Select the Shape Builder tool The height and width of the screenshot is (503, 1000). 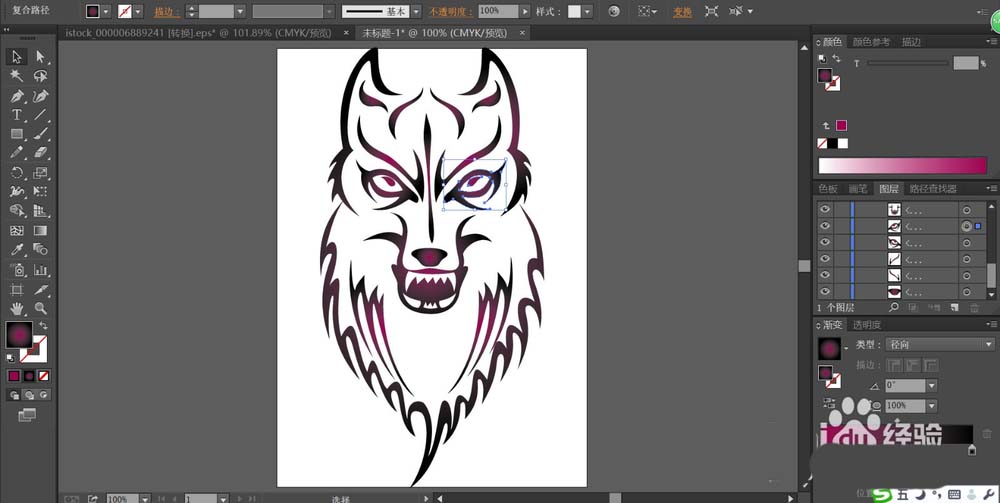[x=17, y=211]
